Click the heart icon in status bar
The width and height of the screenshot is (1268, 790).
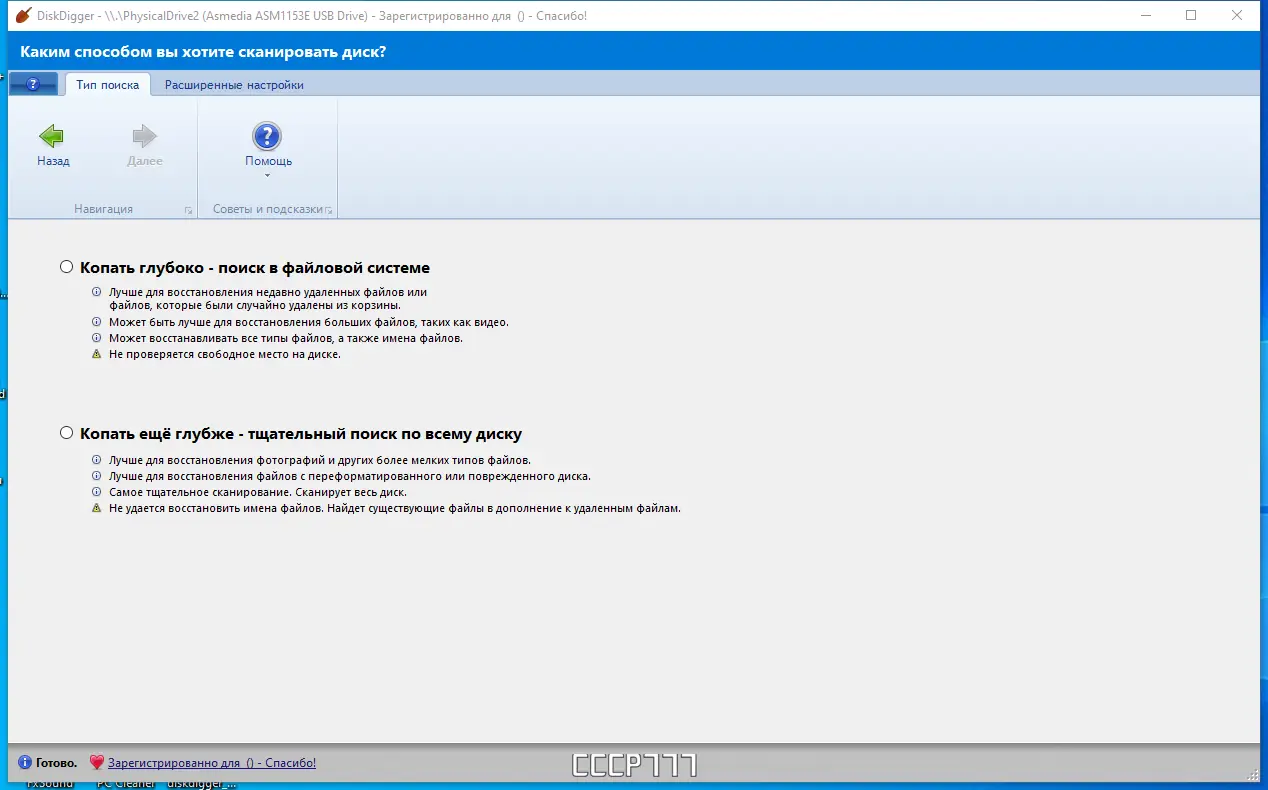(97, 763)
